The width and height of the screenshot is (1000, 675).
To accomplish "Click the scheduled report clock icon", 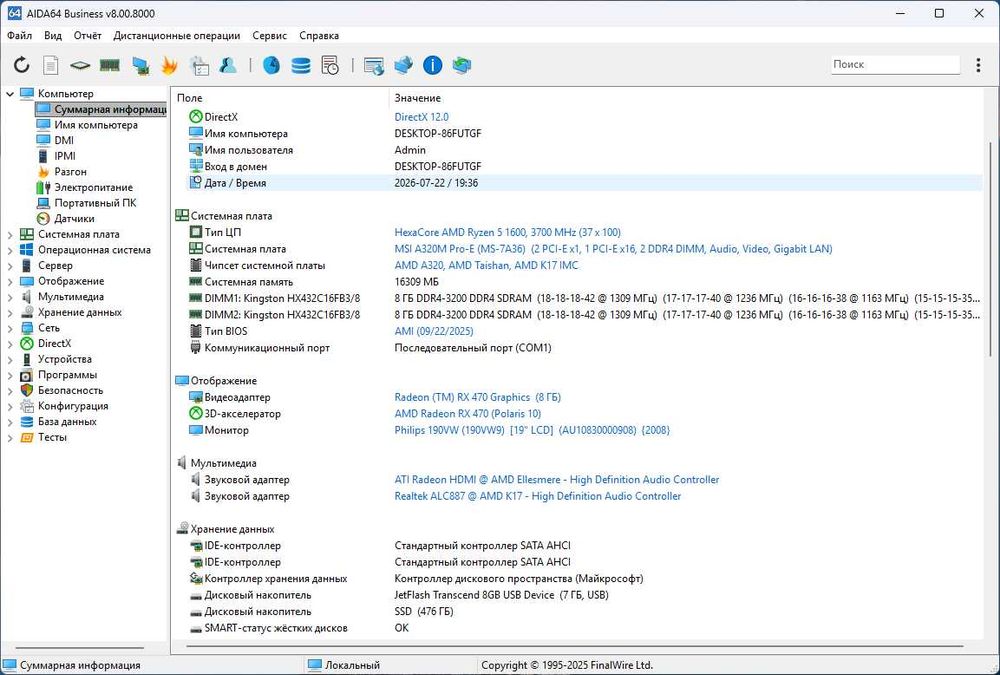I will tap(330, 65).
